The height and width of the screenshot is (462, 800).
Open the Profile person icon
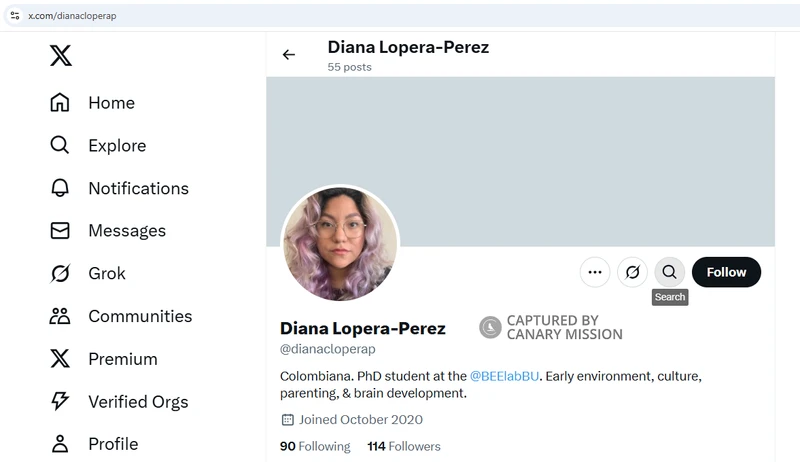60,444
